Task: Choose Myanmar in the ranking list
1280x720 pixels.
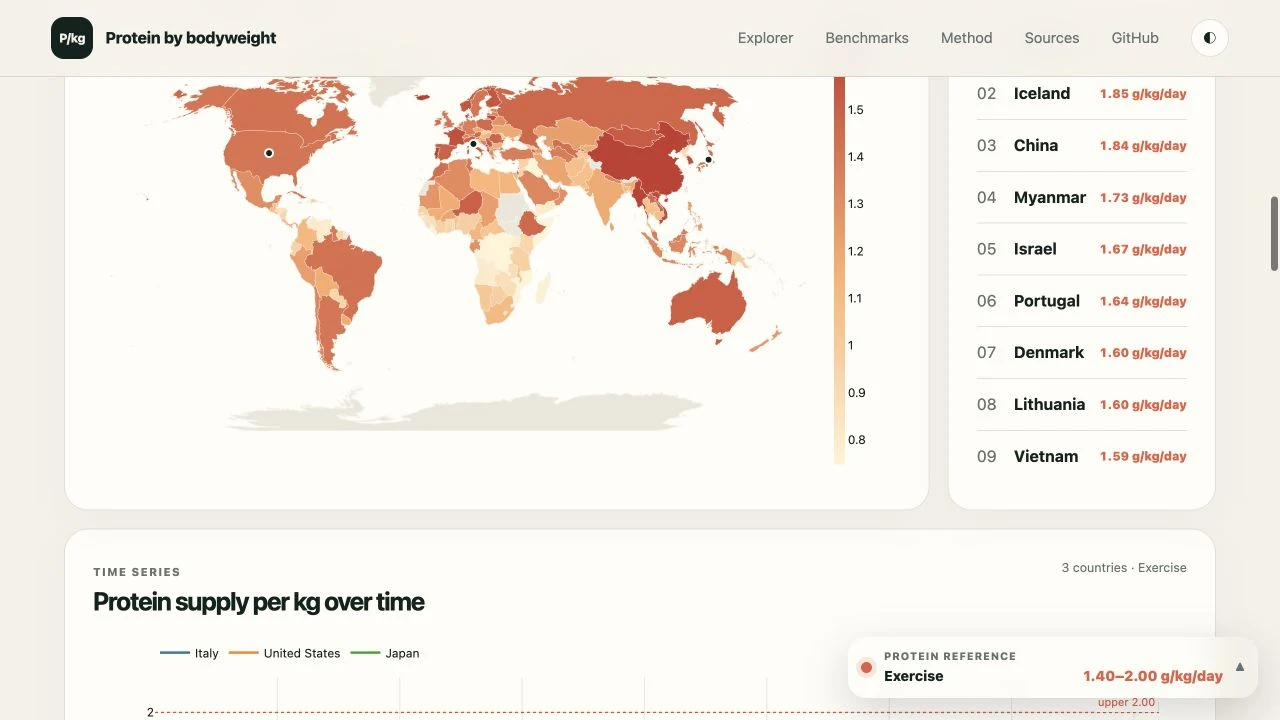Action: pyautogui.click(x=1082, y=198)
